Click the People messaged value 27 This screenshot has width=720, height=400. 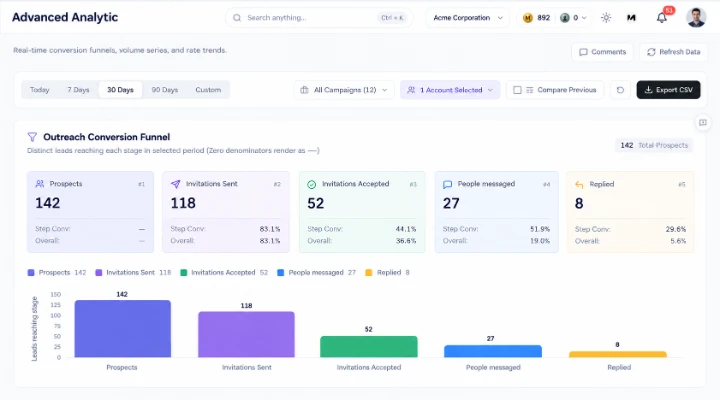click(451, 203)
